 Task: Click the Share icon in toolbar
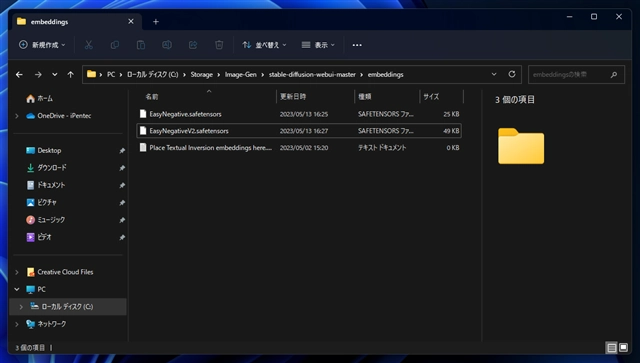click(x=193, y=45)
